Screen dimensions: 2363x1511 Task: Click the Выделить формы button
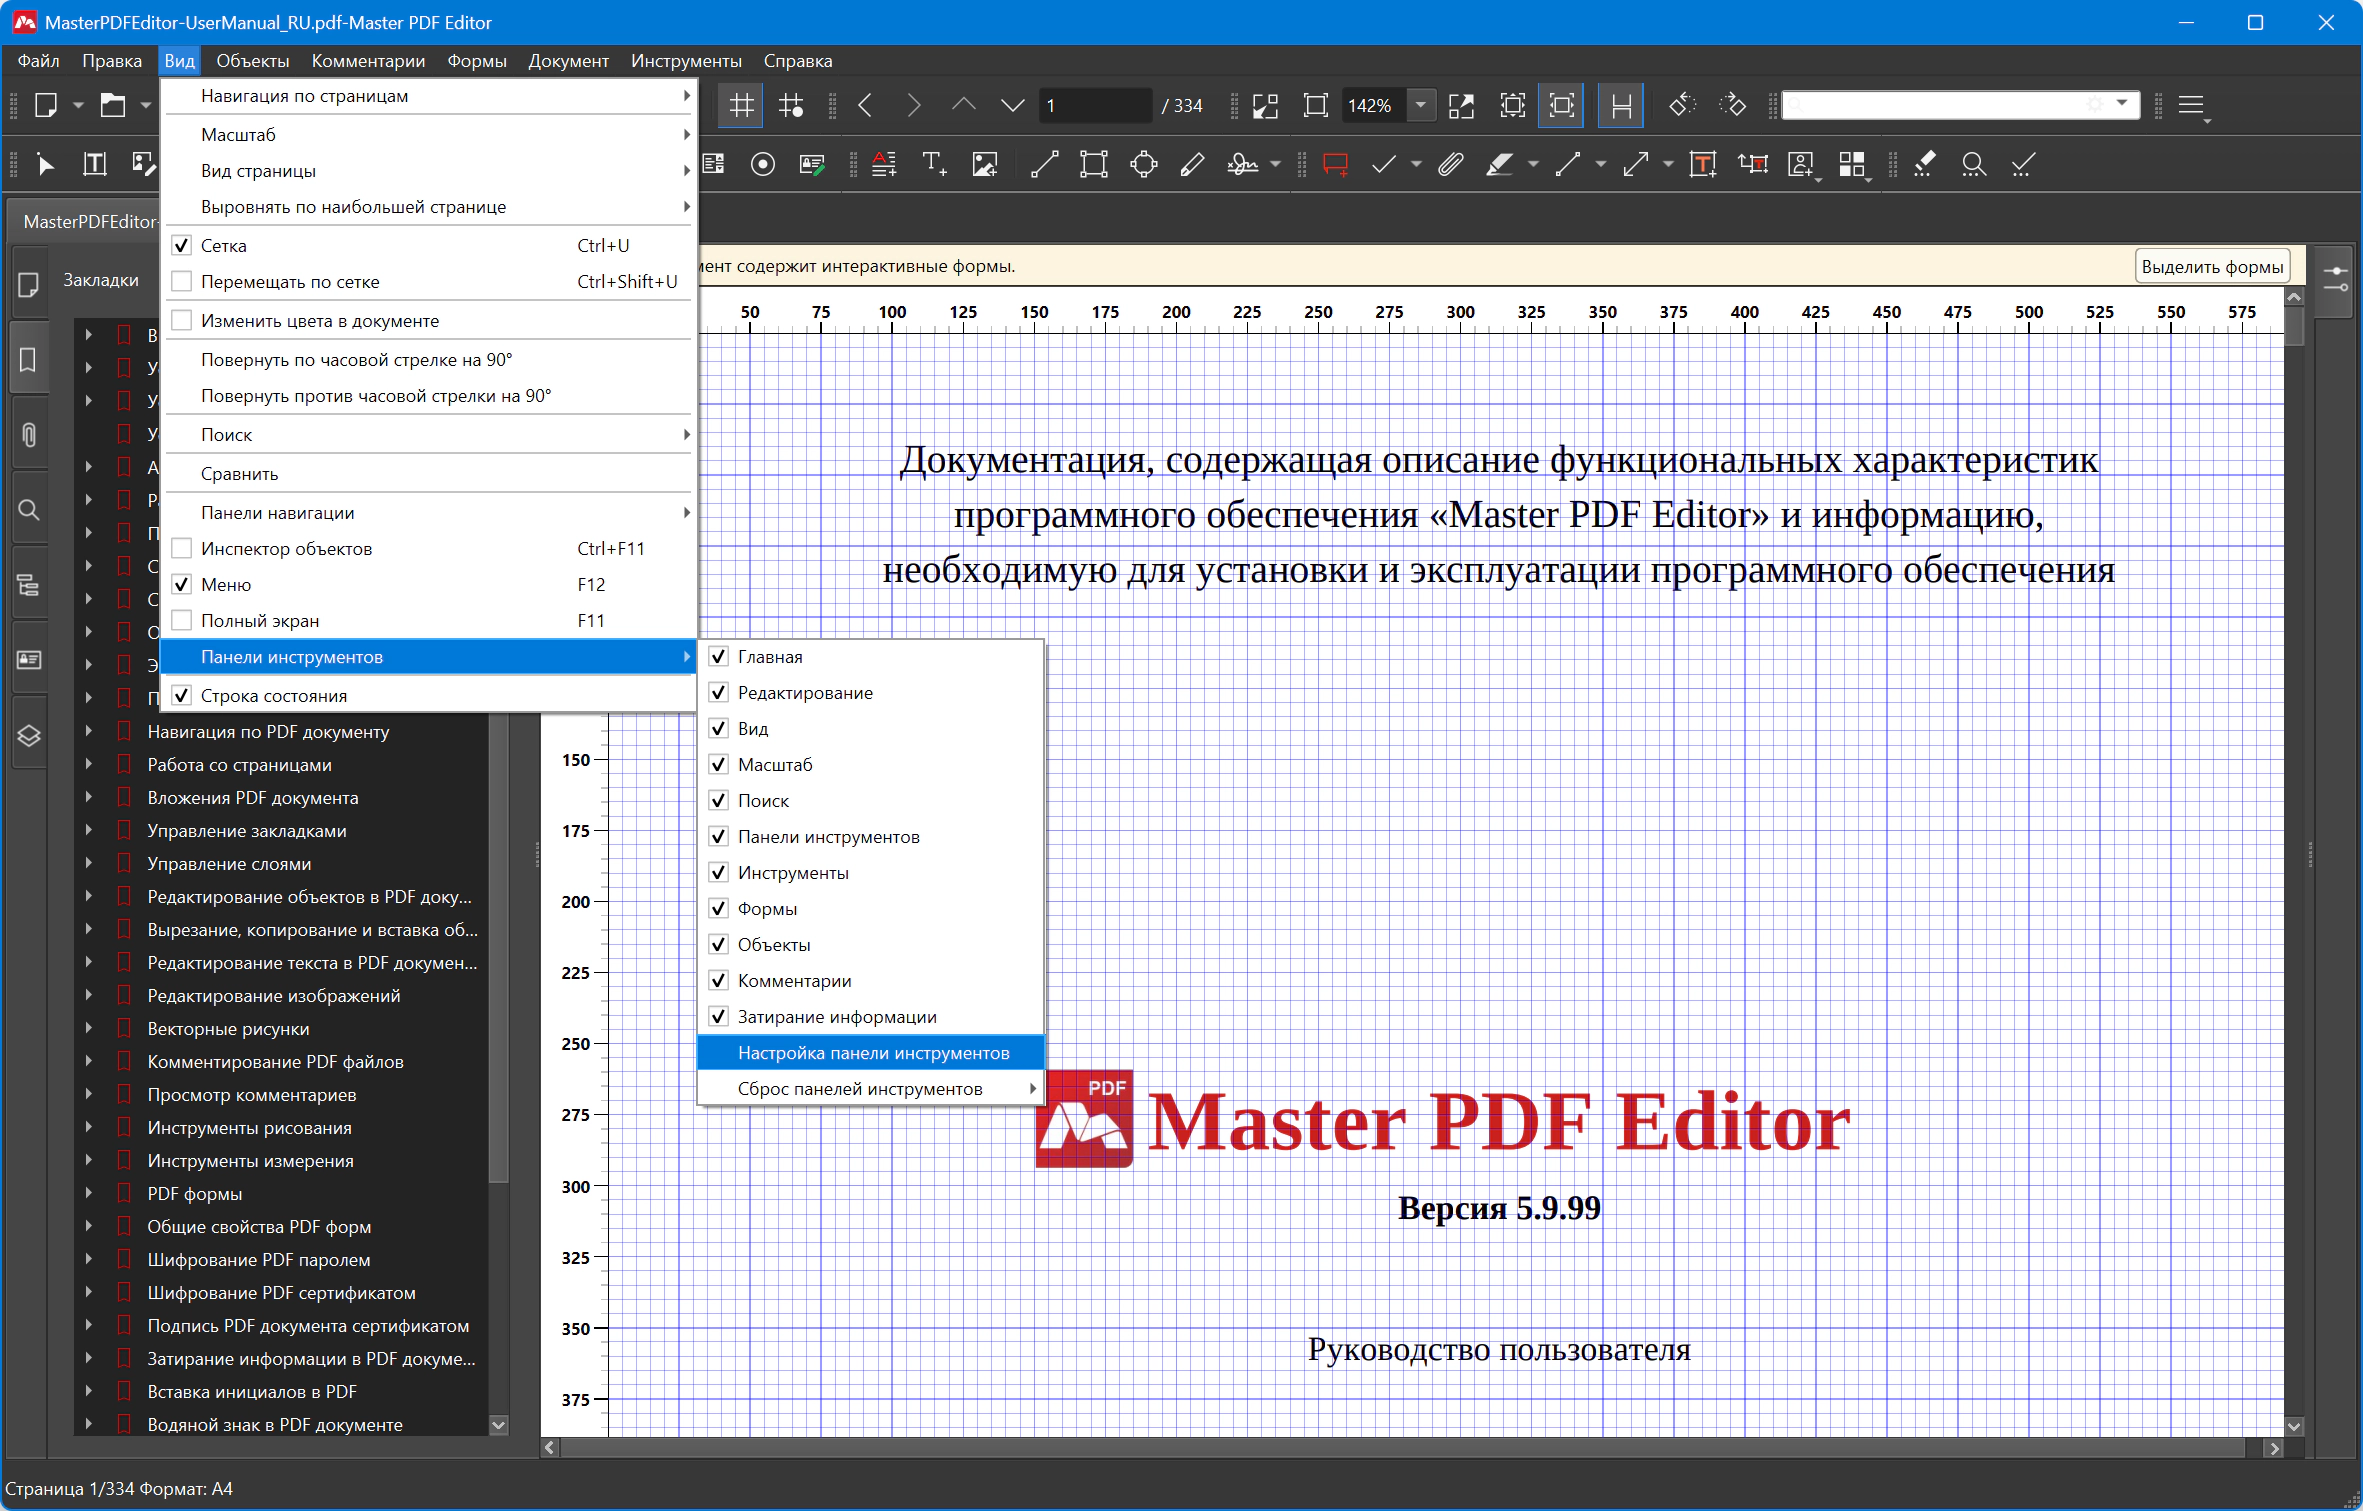(x=2212, y=266)
